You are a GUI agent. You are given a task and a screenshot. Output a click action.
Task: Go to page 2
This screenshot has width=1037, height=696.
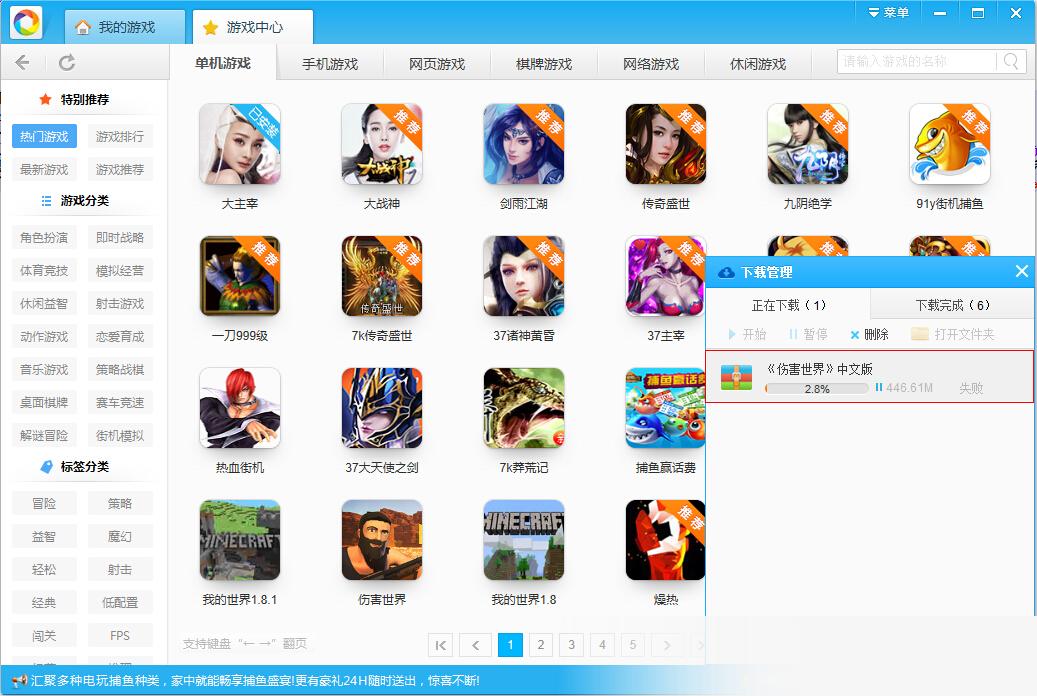(541, 644)
